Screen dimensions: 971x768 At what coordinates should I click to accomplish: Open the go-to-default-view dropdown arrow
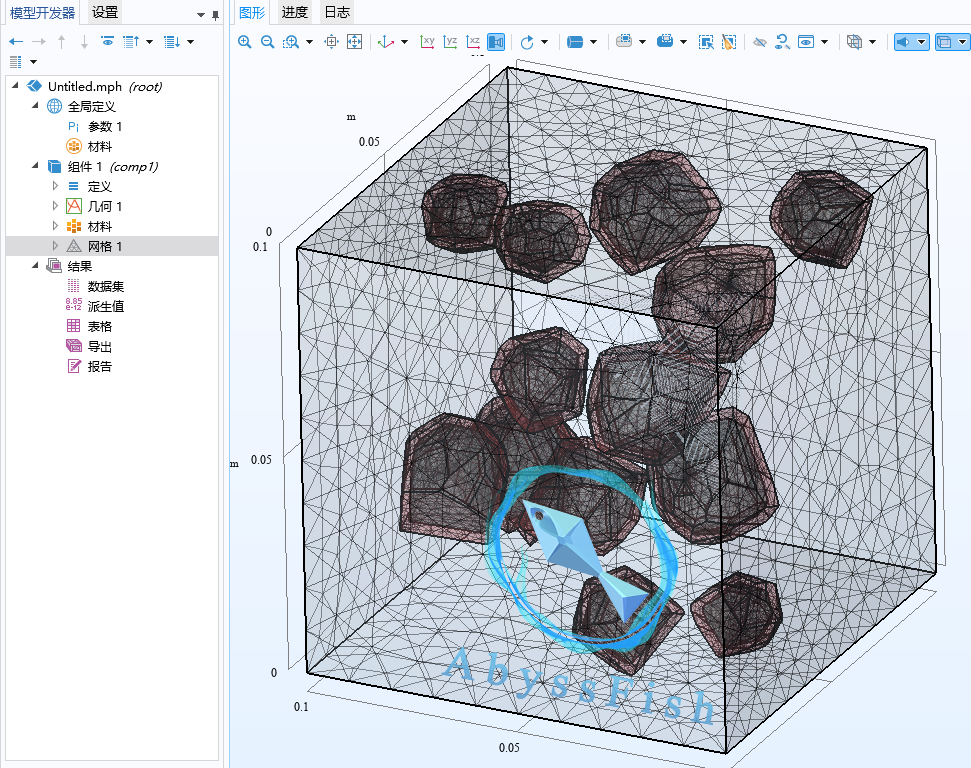[404, 42]
